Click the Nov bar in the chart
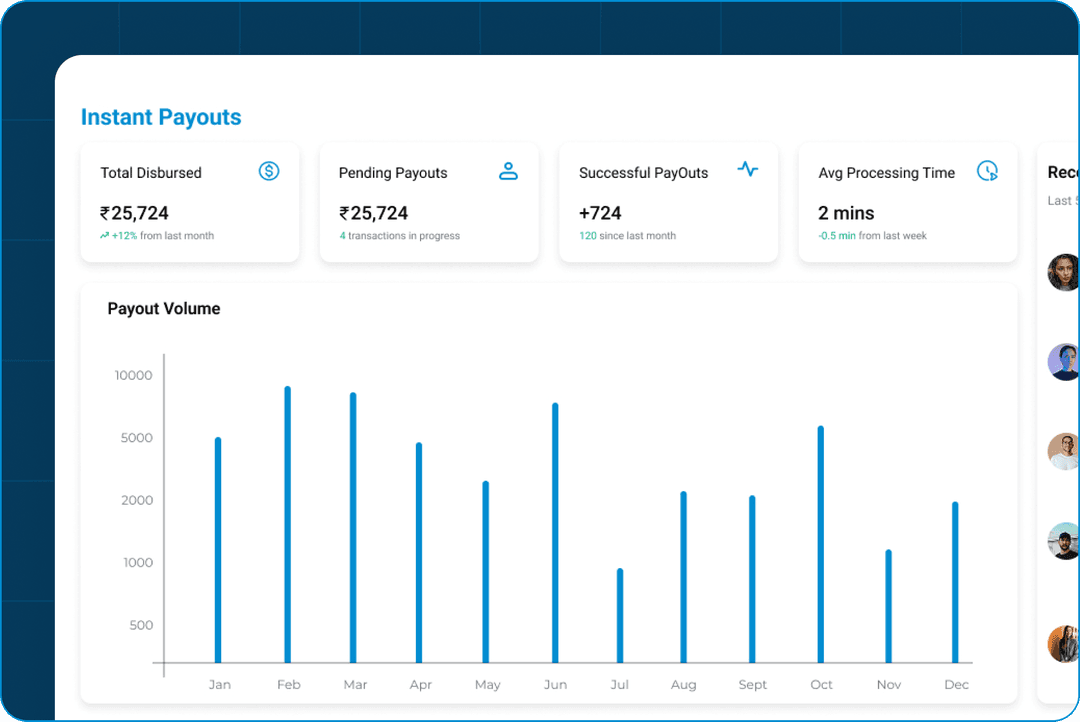 coord(889,606)
